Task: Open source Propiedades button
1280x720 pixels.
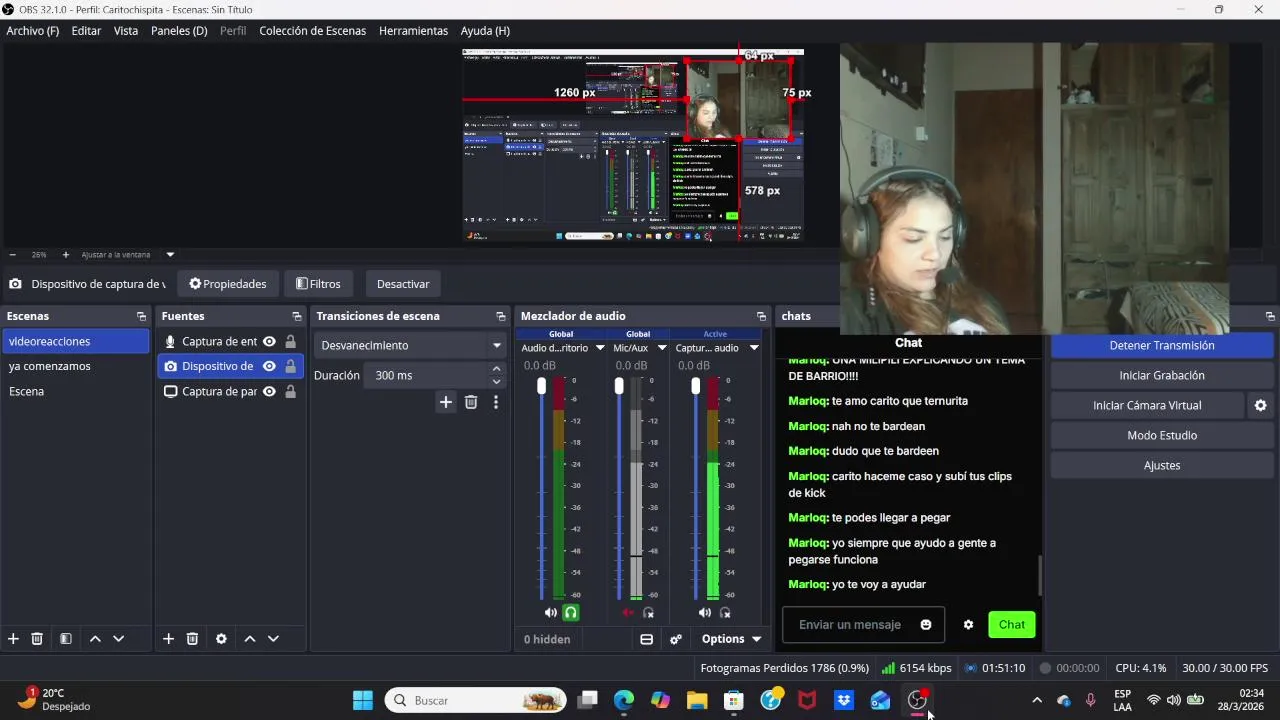Action: point(228,284)
